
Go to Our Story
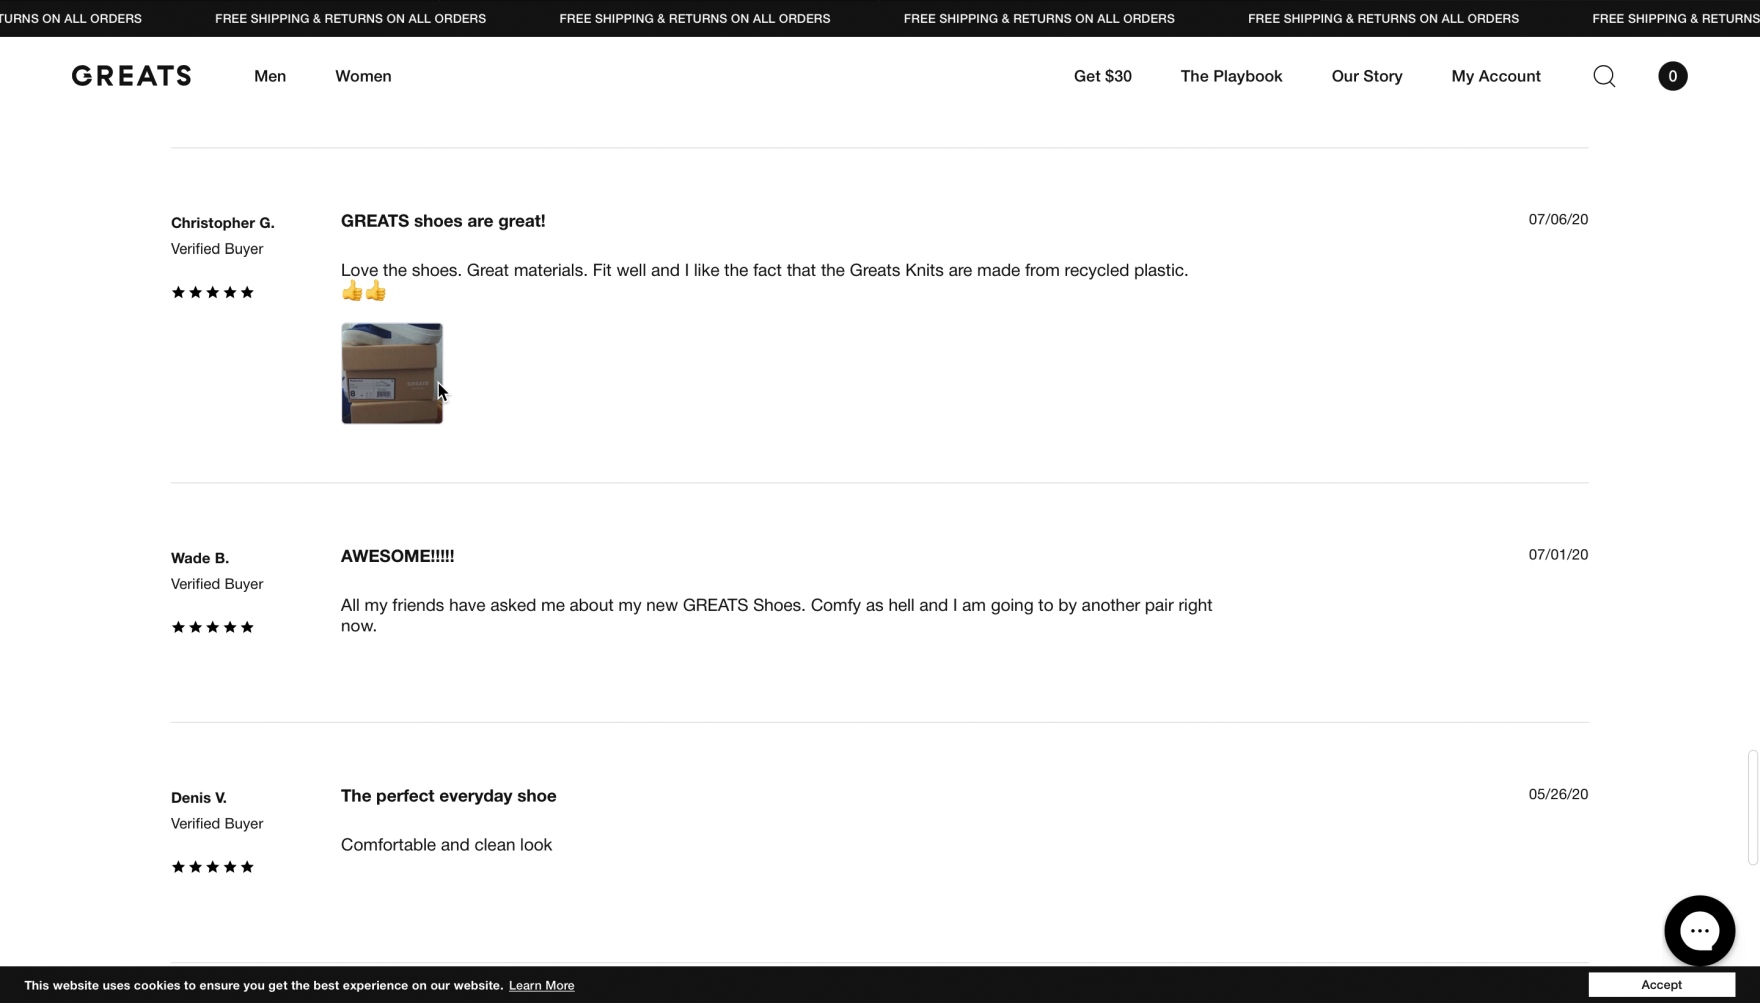point(1366,76)
